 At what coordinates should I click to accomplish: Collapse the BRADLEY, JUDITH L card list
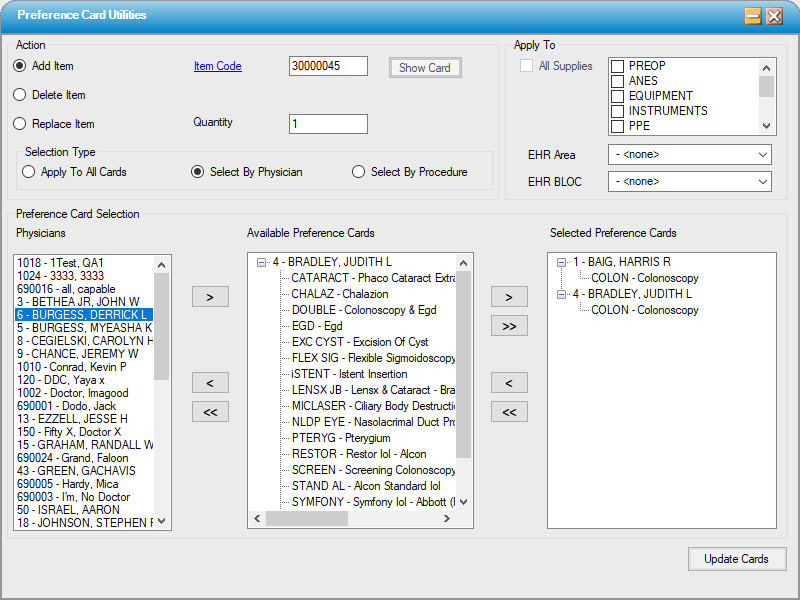coord(259,261)
